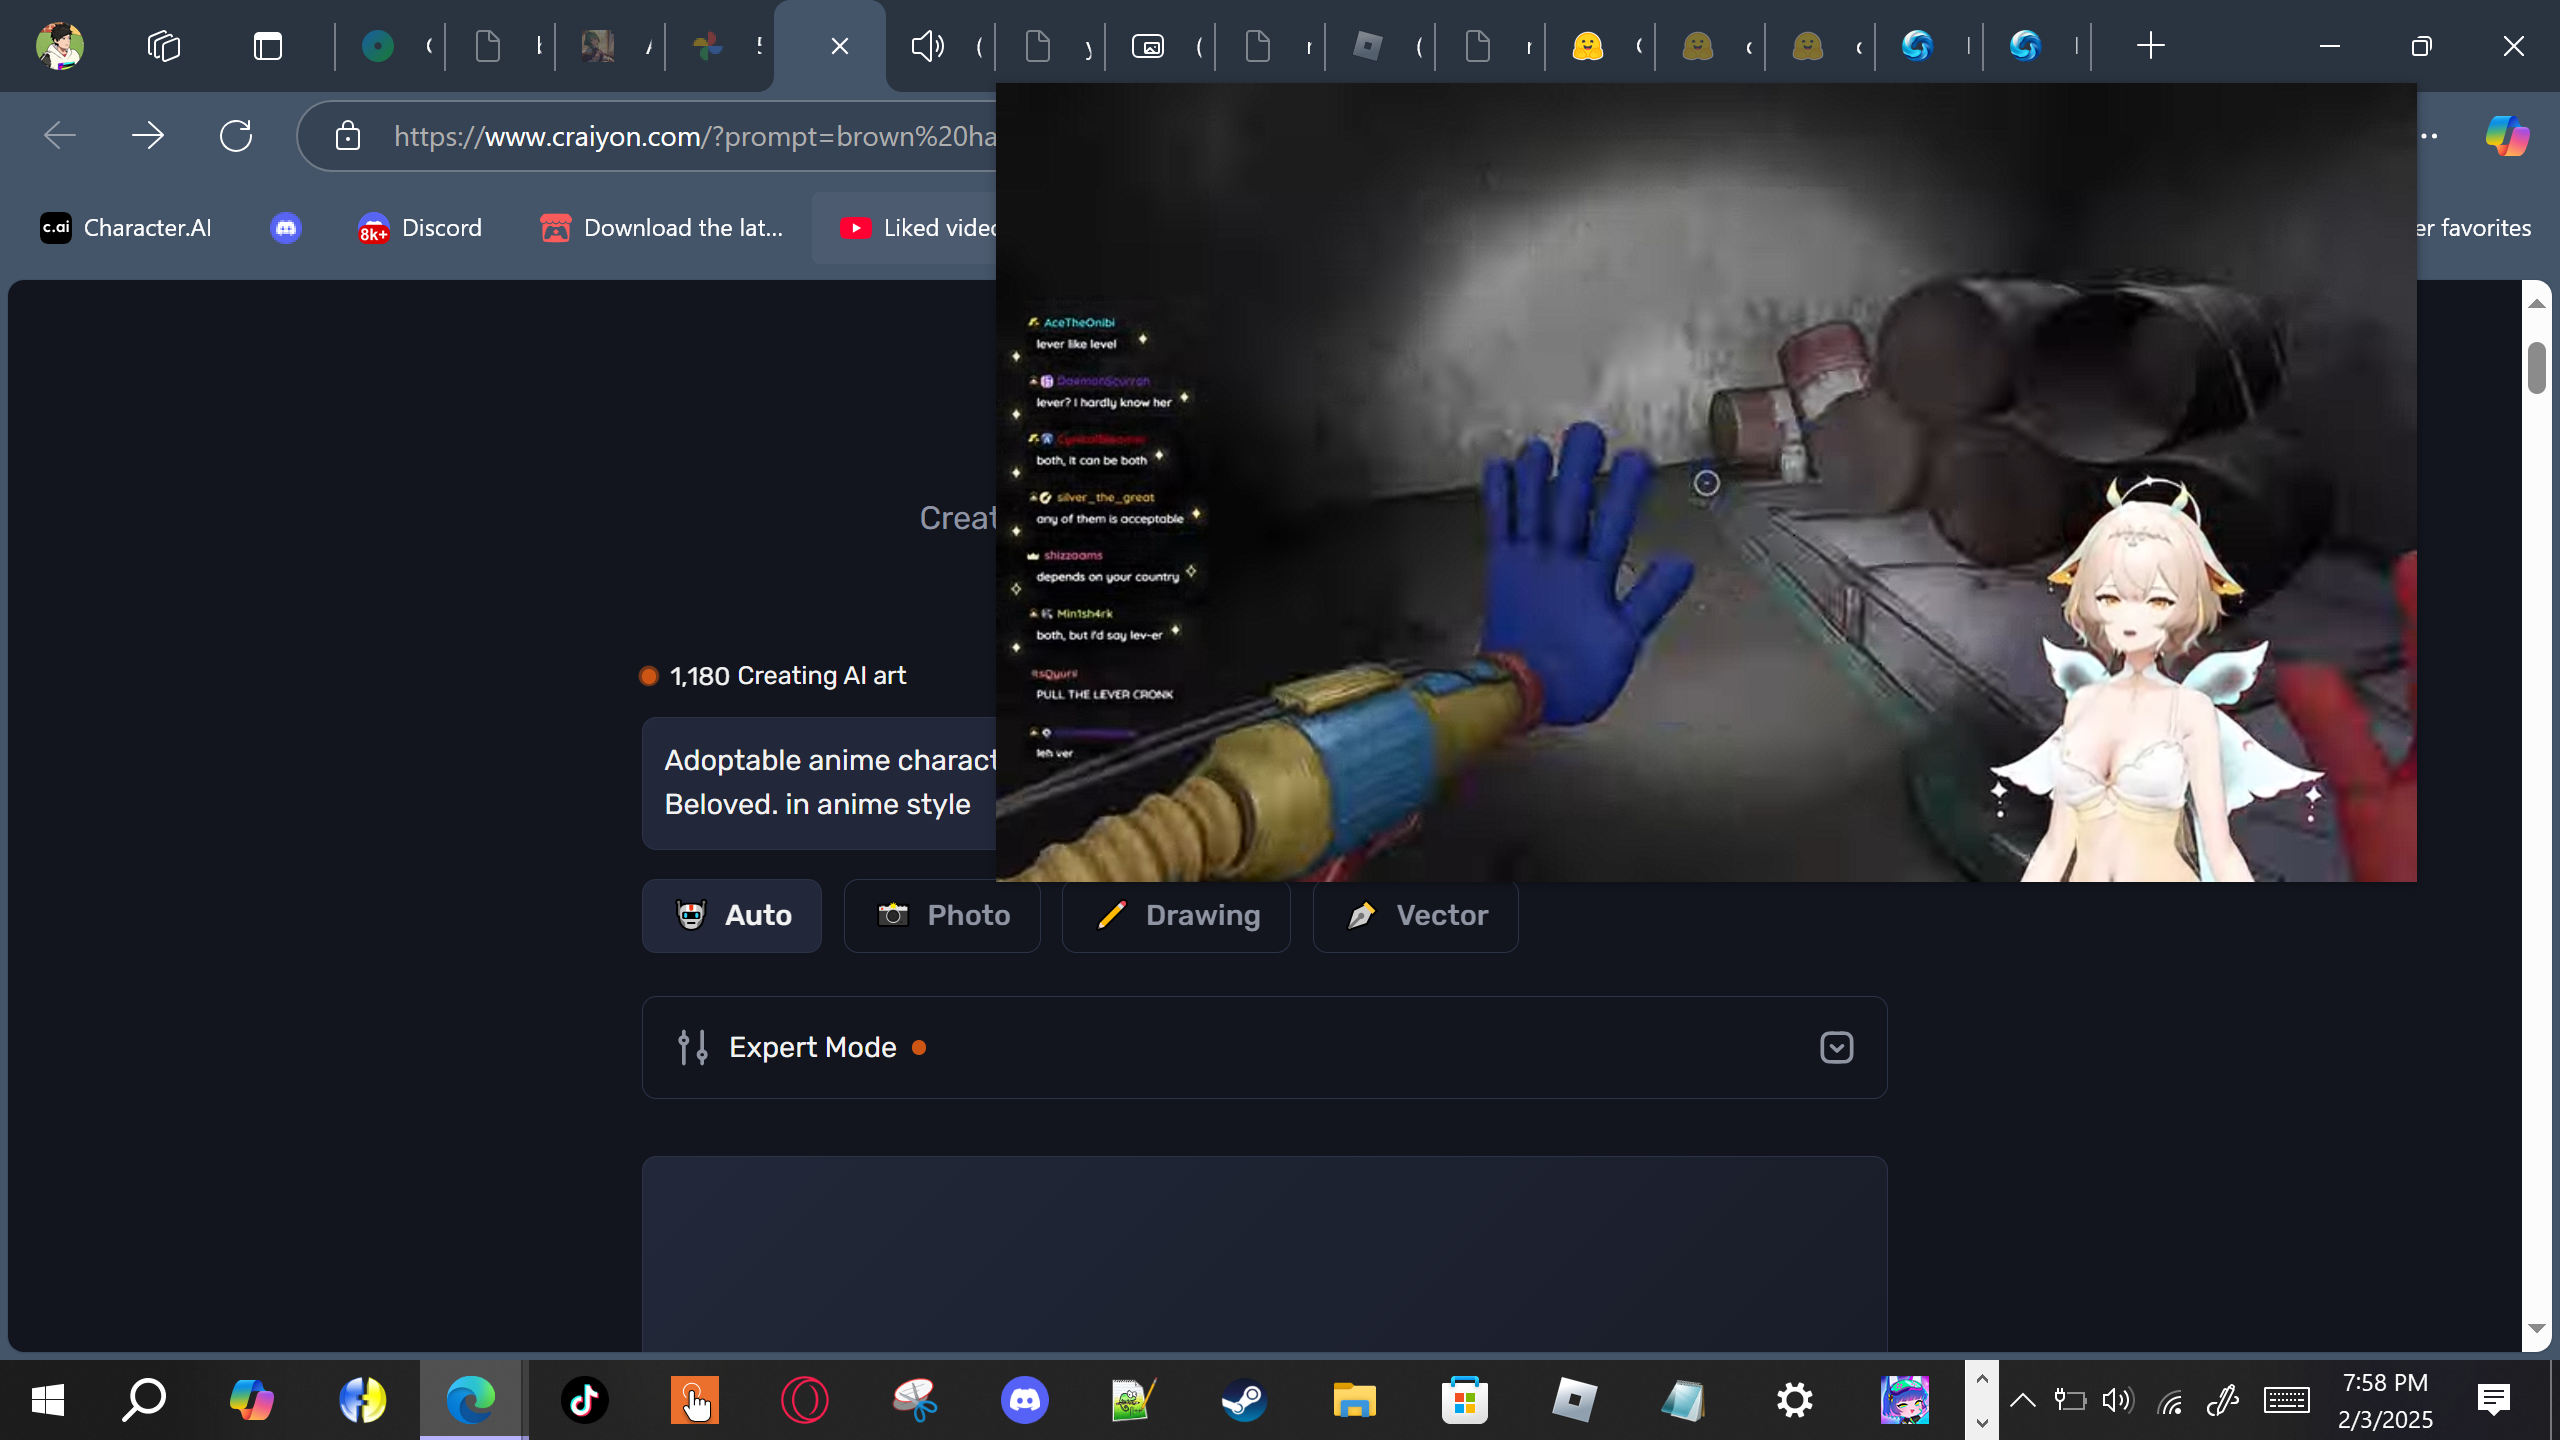Click the picture-in-picture video overlay
Screen dimensions: 2560x1440
1706,482
